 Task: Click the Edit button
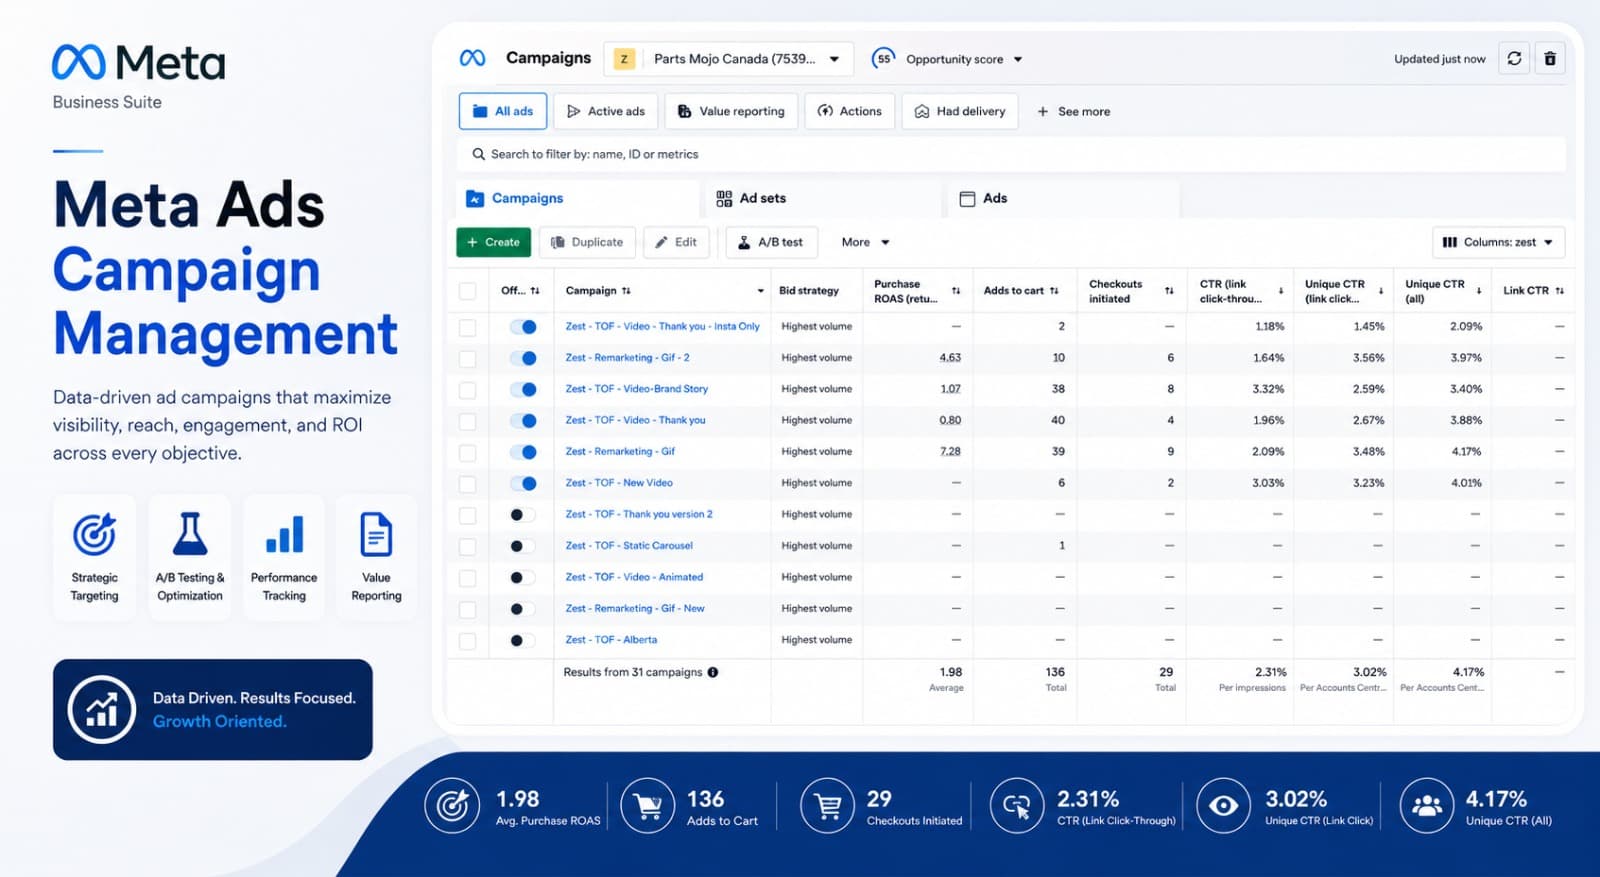677,242
